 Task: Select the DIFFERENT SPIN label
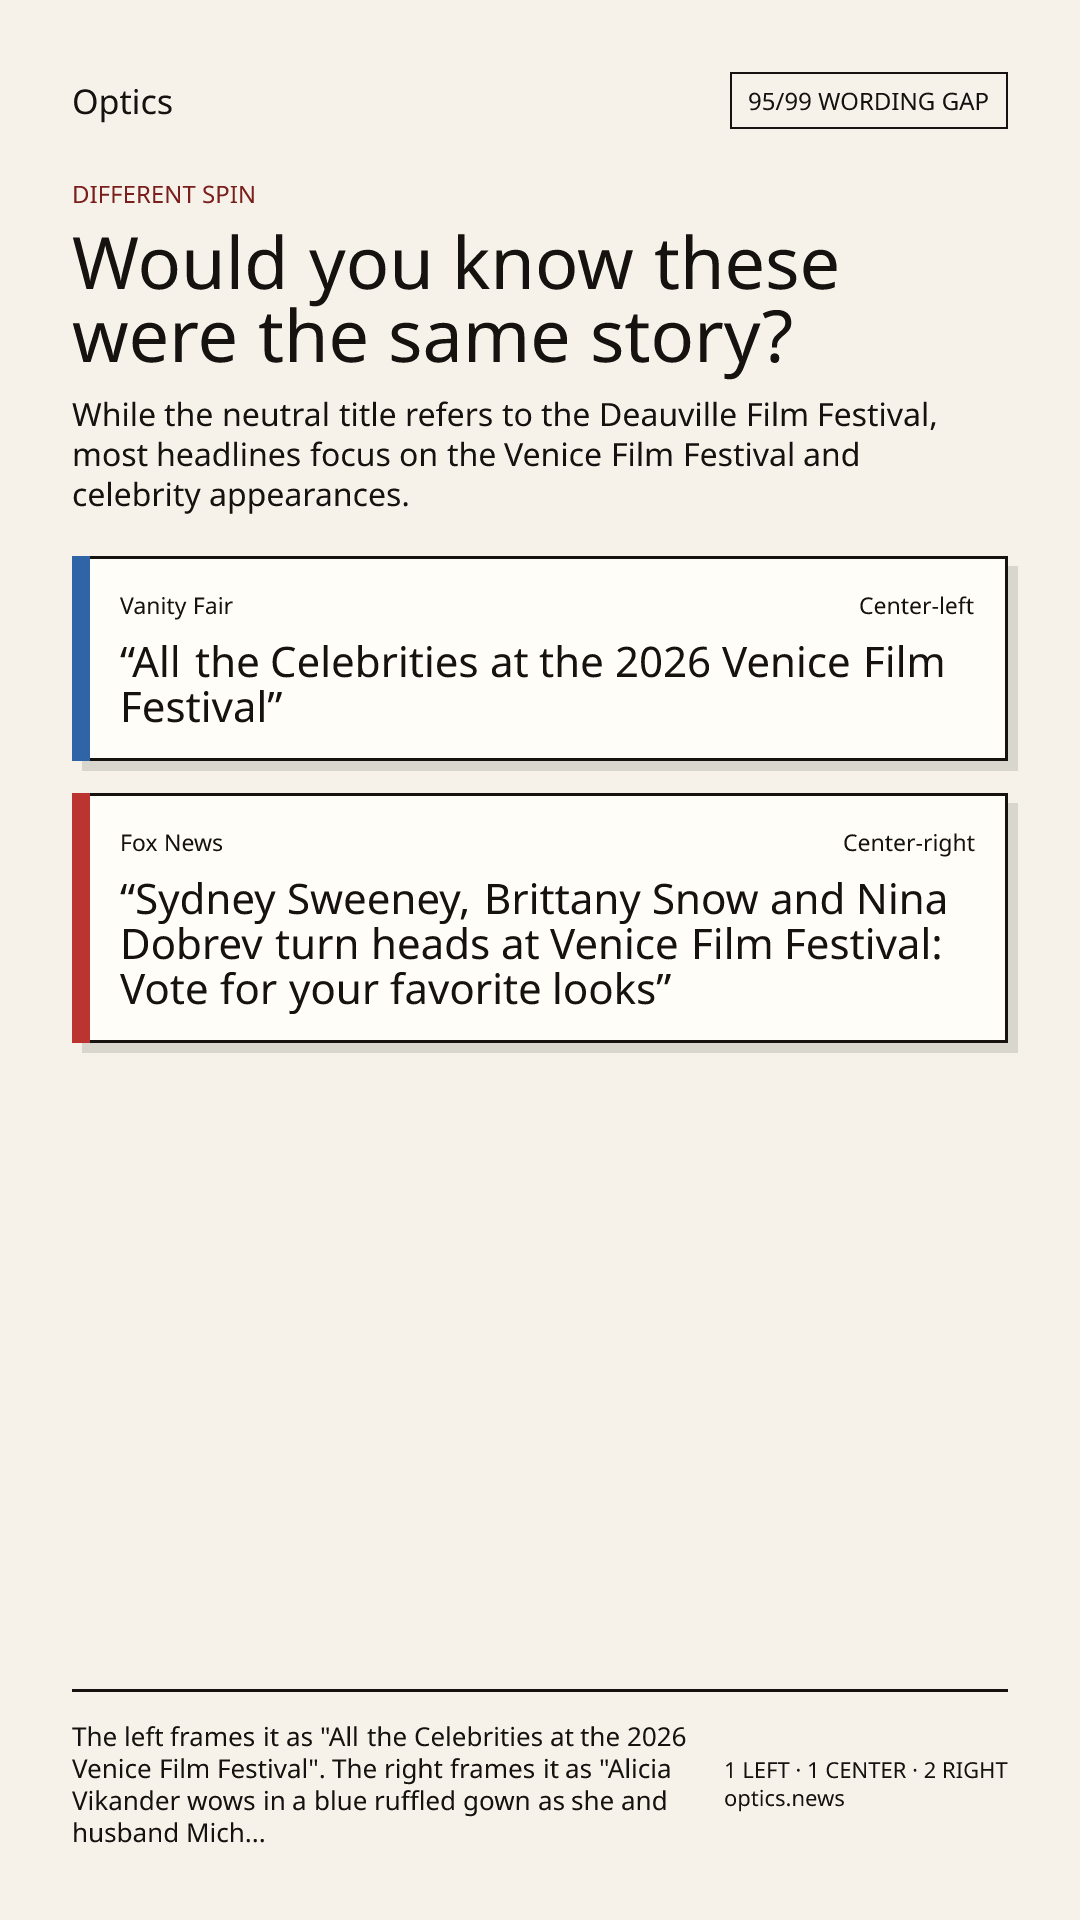(x=164, y=194)
